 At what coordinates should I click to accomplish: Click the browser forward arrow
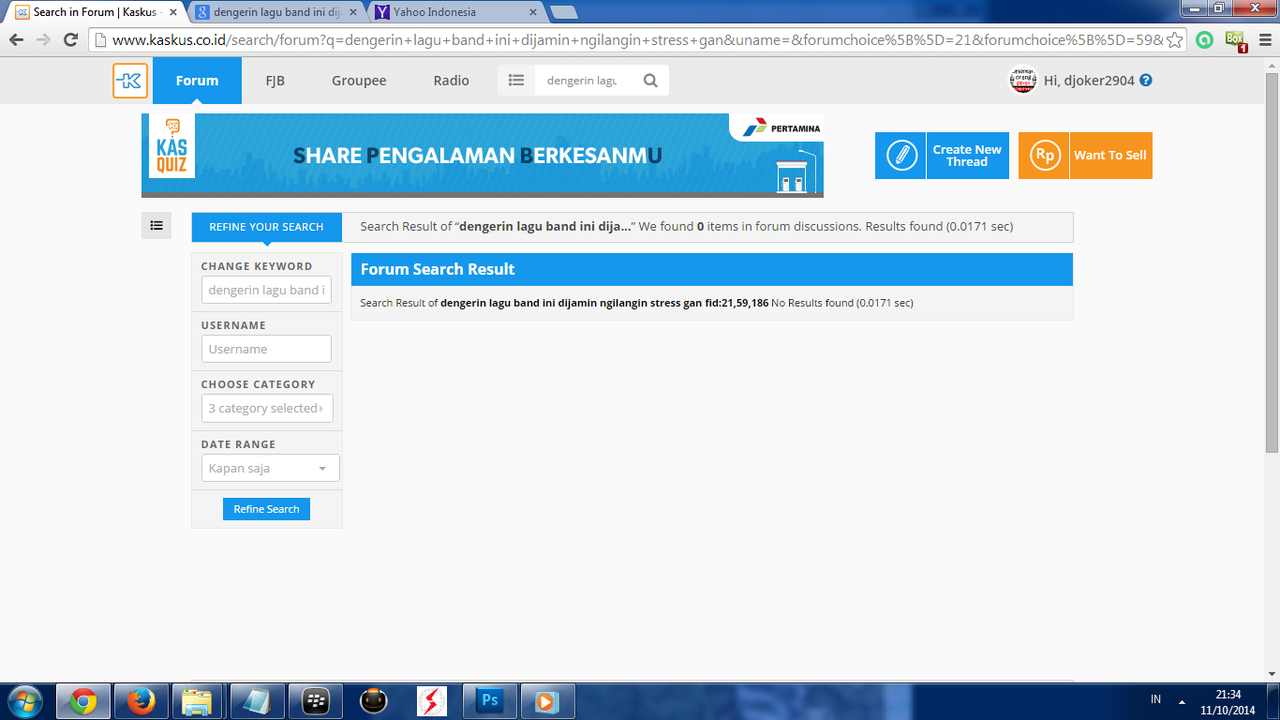(43, 40)
